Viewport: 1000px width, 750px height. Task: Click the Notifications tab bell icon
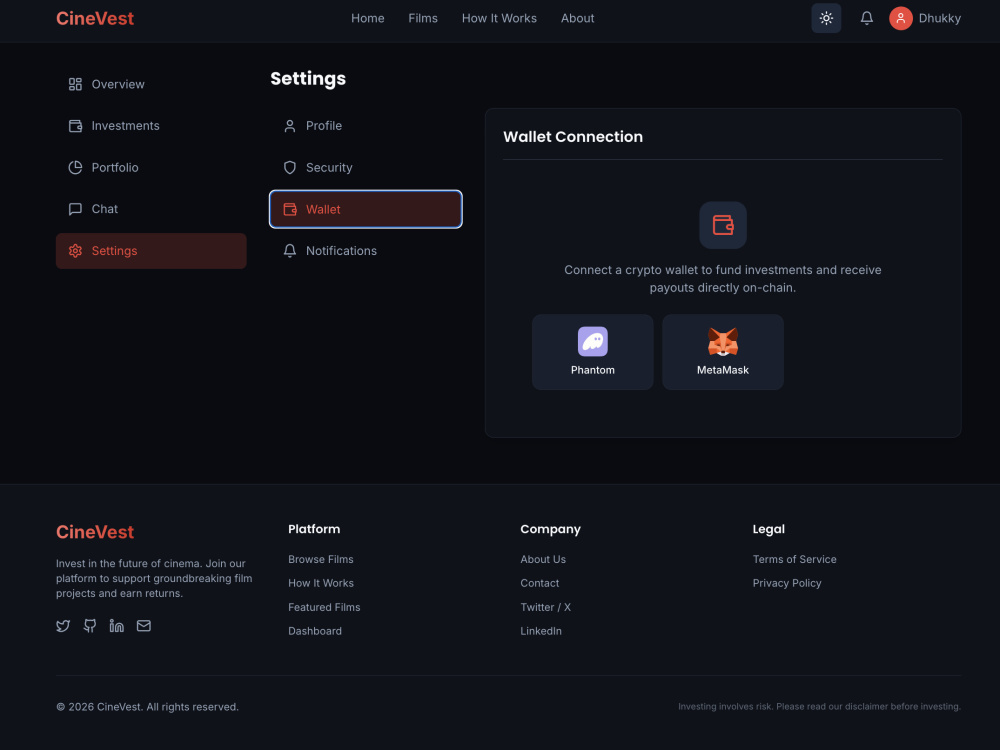290,251
